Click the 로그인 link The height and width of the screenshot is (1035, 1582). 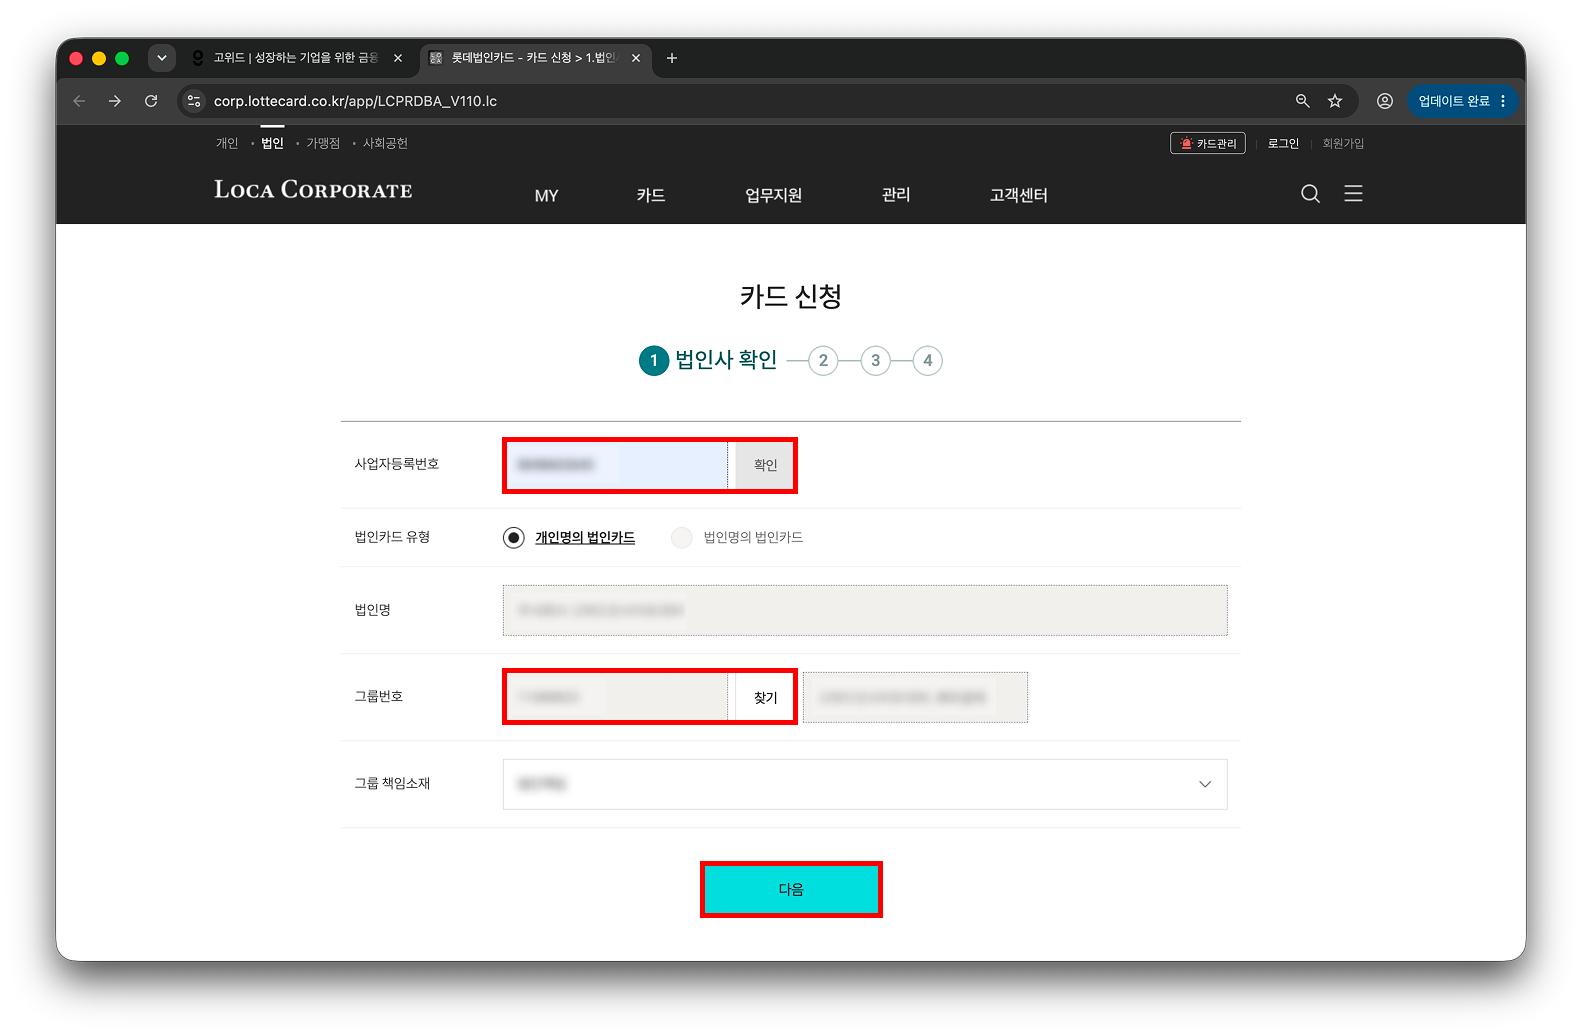(x=1283, y=143)
